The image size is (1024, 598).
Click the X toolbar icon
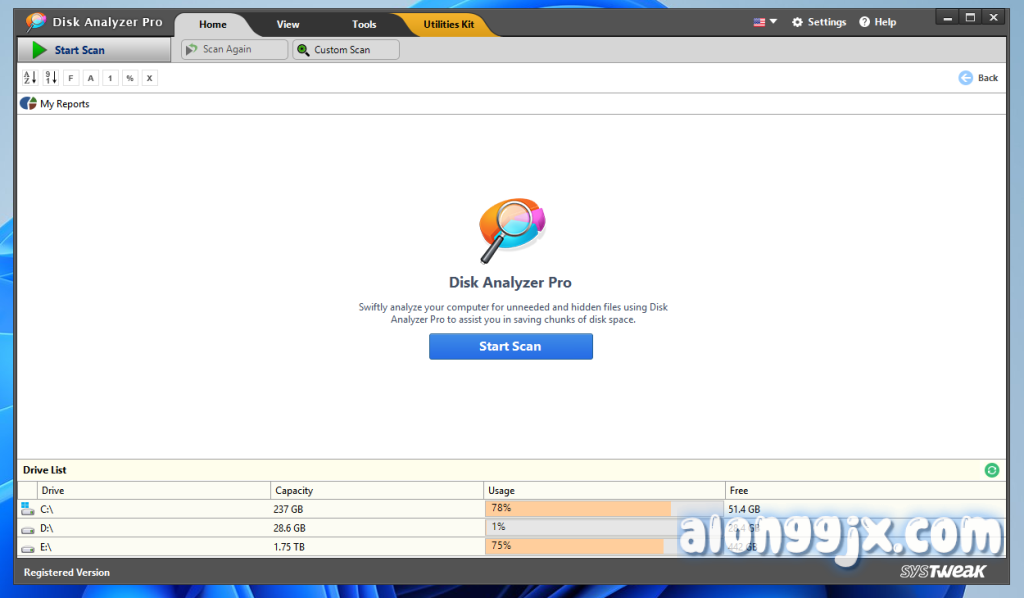(149, 78)
